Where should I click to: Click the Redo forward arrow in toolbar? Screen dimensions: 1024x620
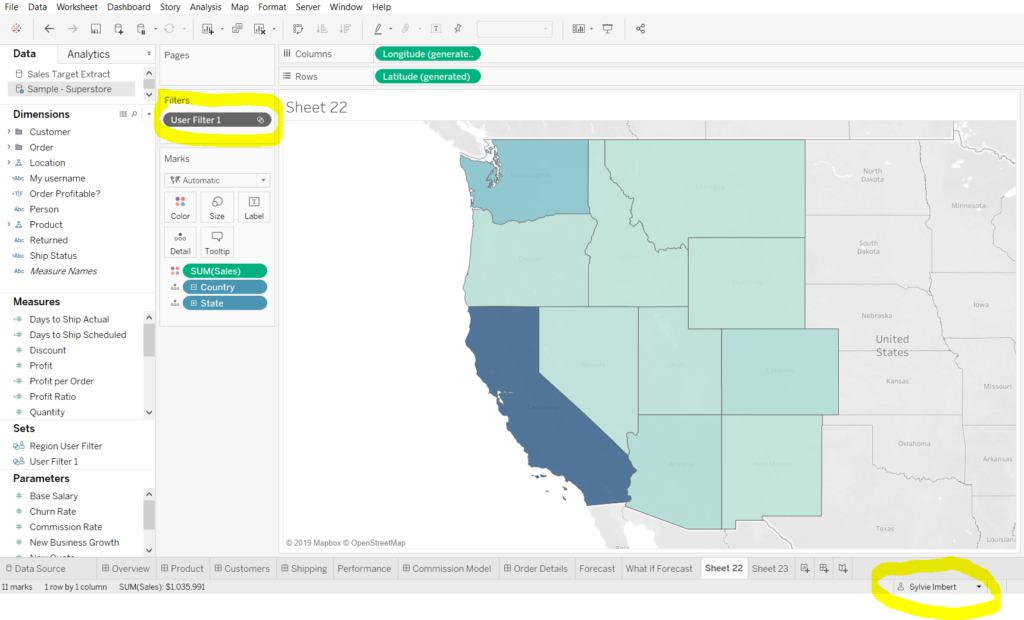[72, 29]
